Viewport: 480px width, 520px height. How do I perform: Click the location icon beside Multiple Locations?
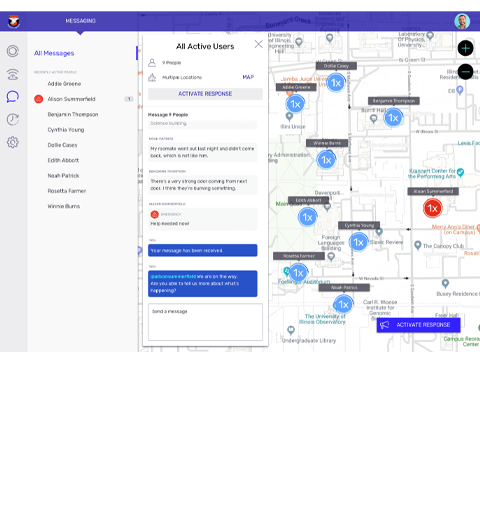pyautogui.click(x=152, y=77)
